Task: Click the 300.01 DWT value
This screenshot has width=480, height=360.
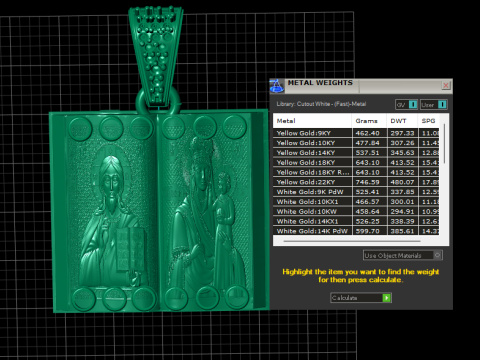Action: tap(402, 202)
